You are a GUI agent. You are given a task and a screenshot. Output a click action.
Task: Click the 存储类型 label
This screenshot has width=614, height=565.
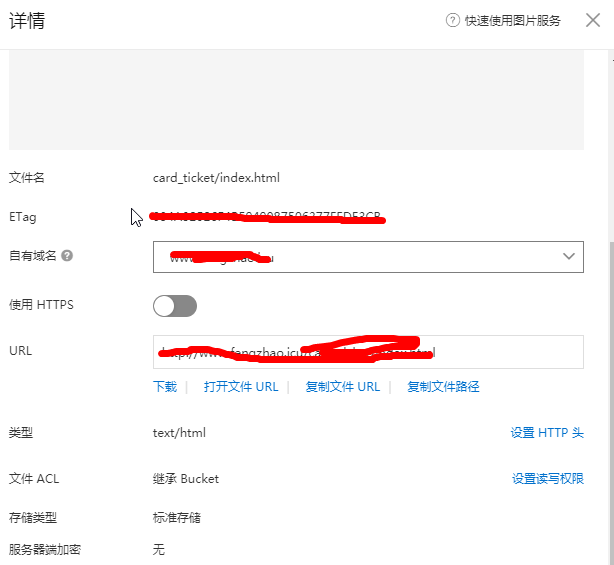click(x=33, y=518)
